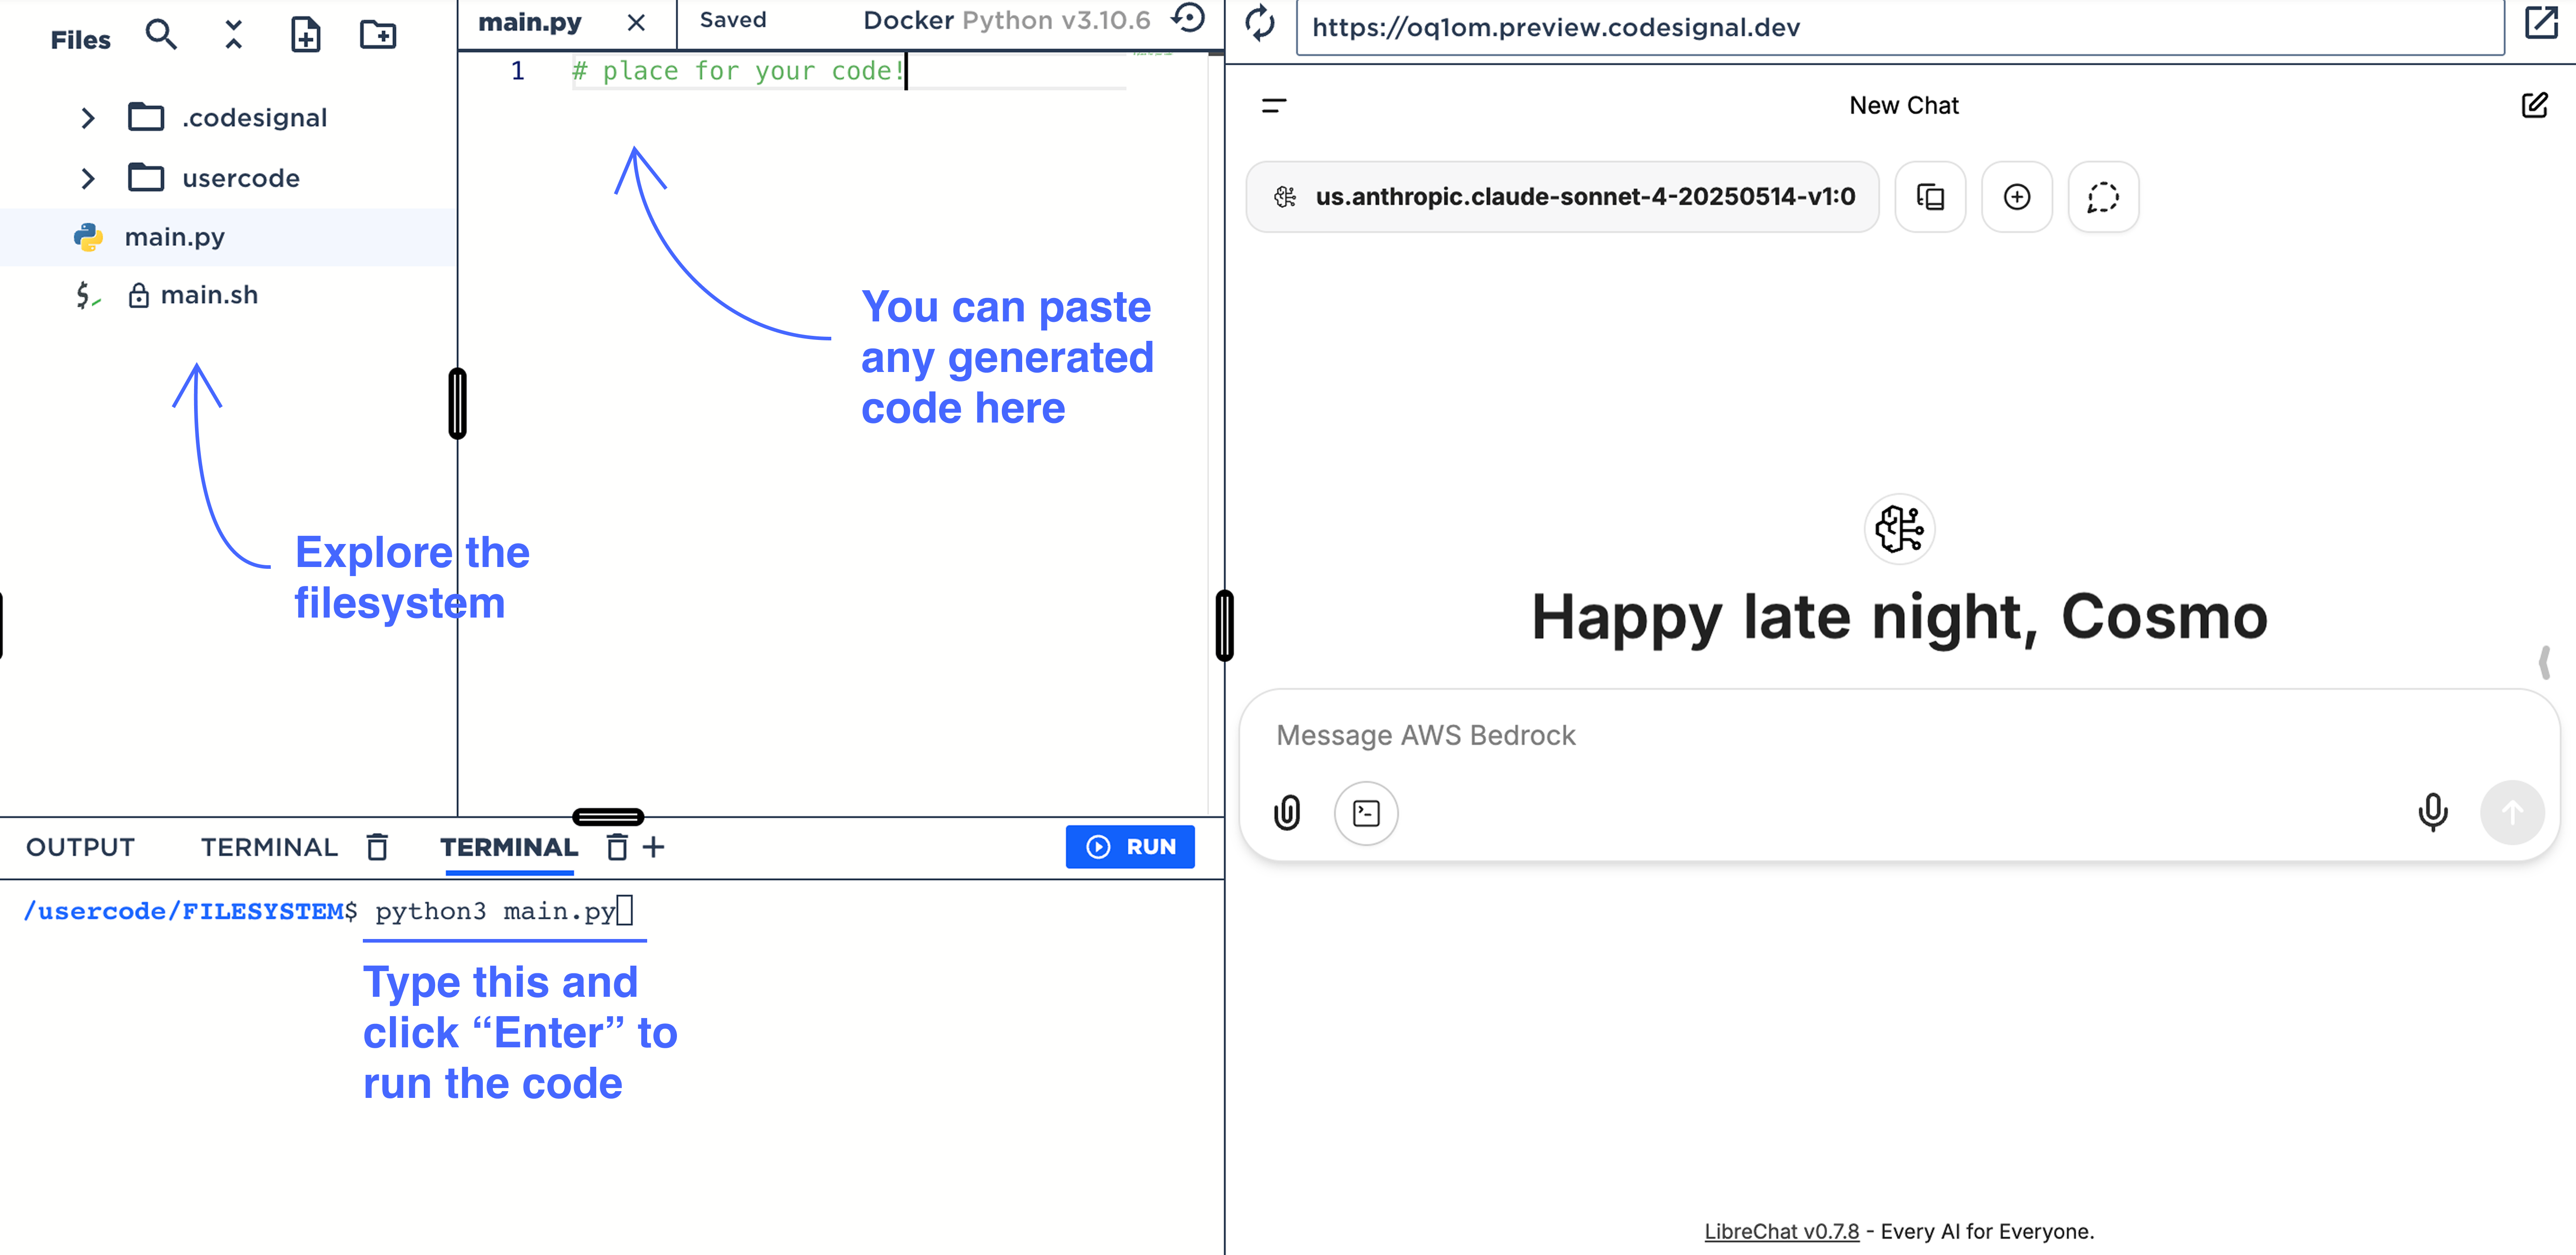Open main.py in file tree
This screenshot has width=2576, height=1255.
tap(228, 237)
